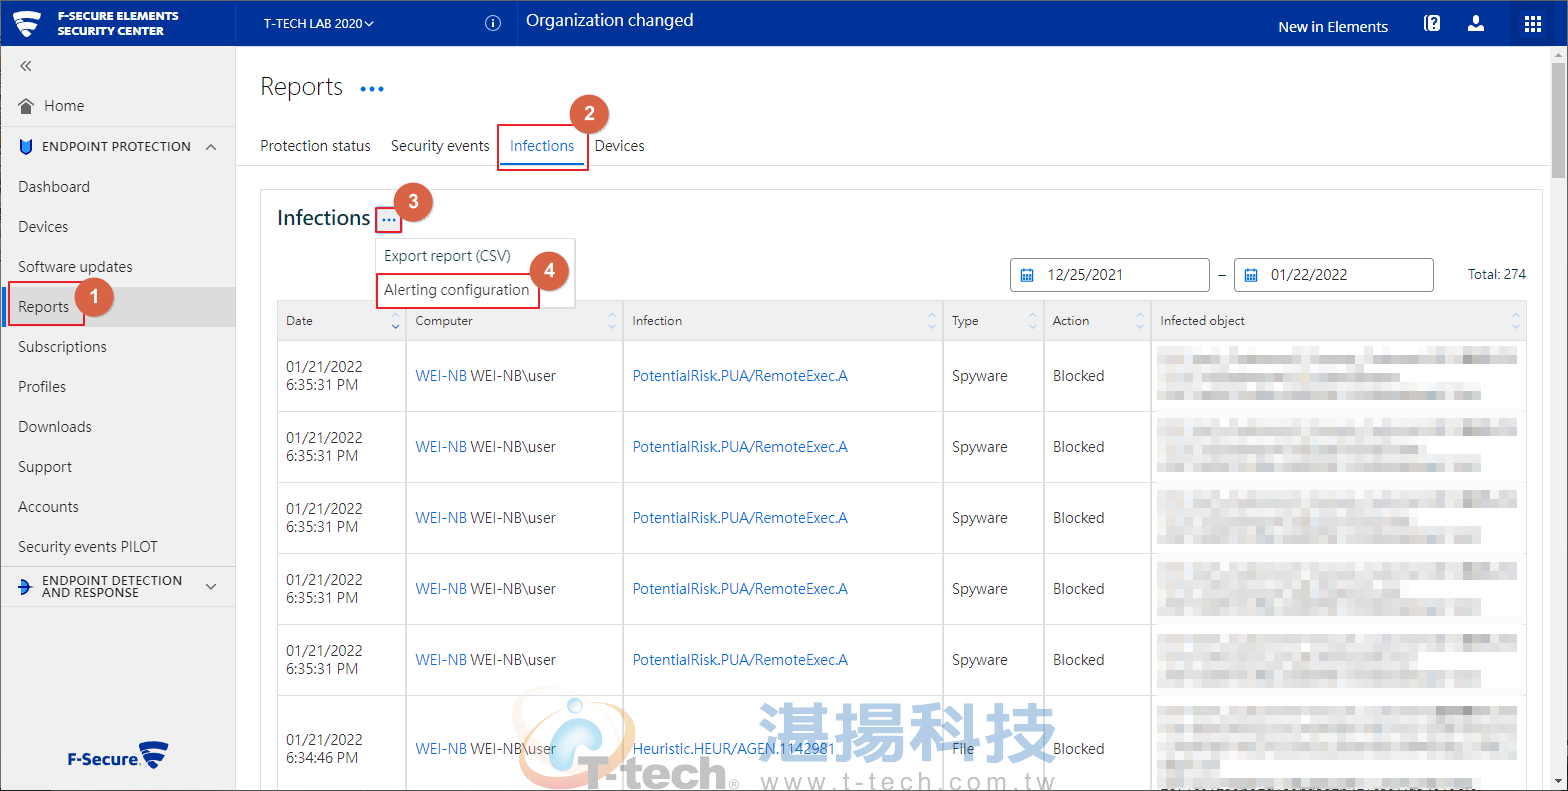Sort table by Date column arrows

pos(395,321)
